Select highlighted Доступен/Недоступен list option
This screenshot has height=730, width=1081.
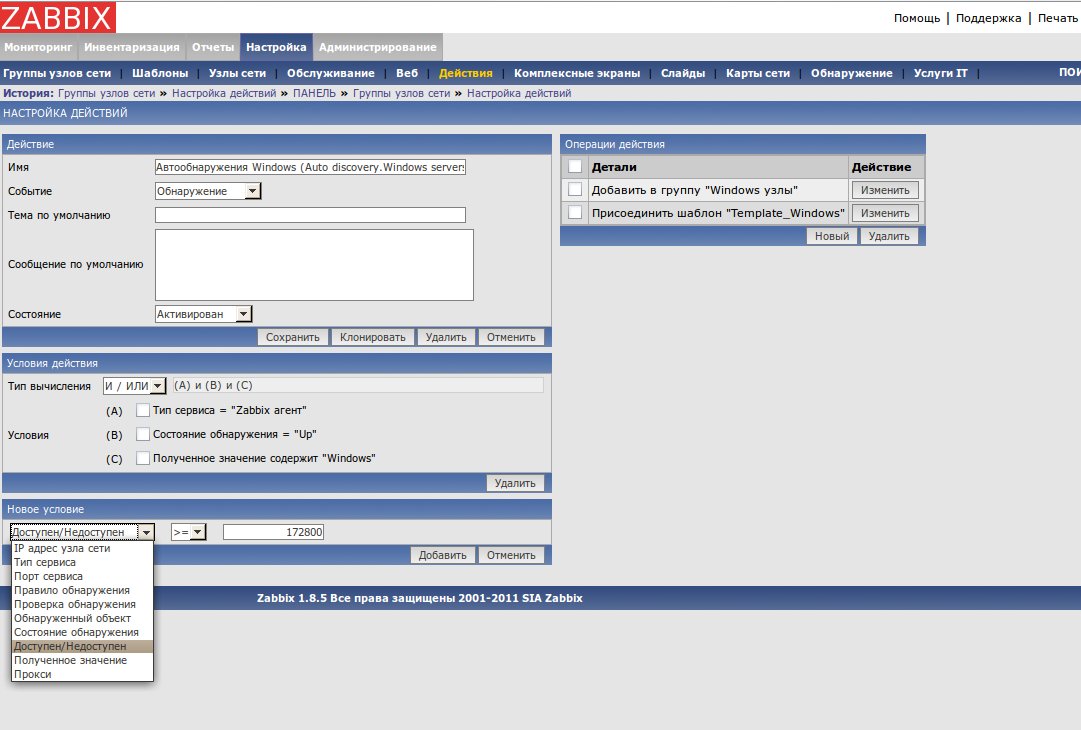tap(82, 647)
